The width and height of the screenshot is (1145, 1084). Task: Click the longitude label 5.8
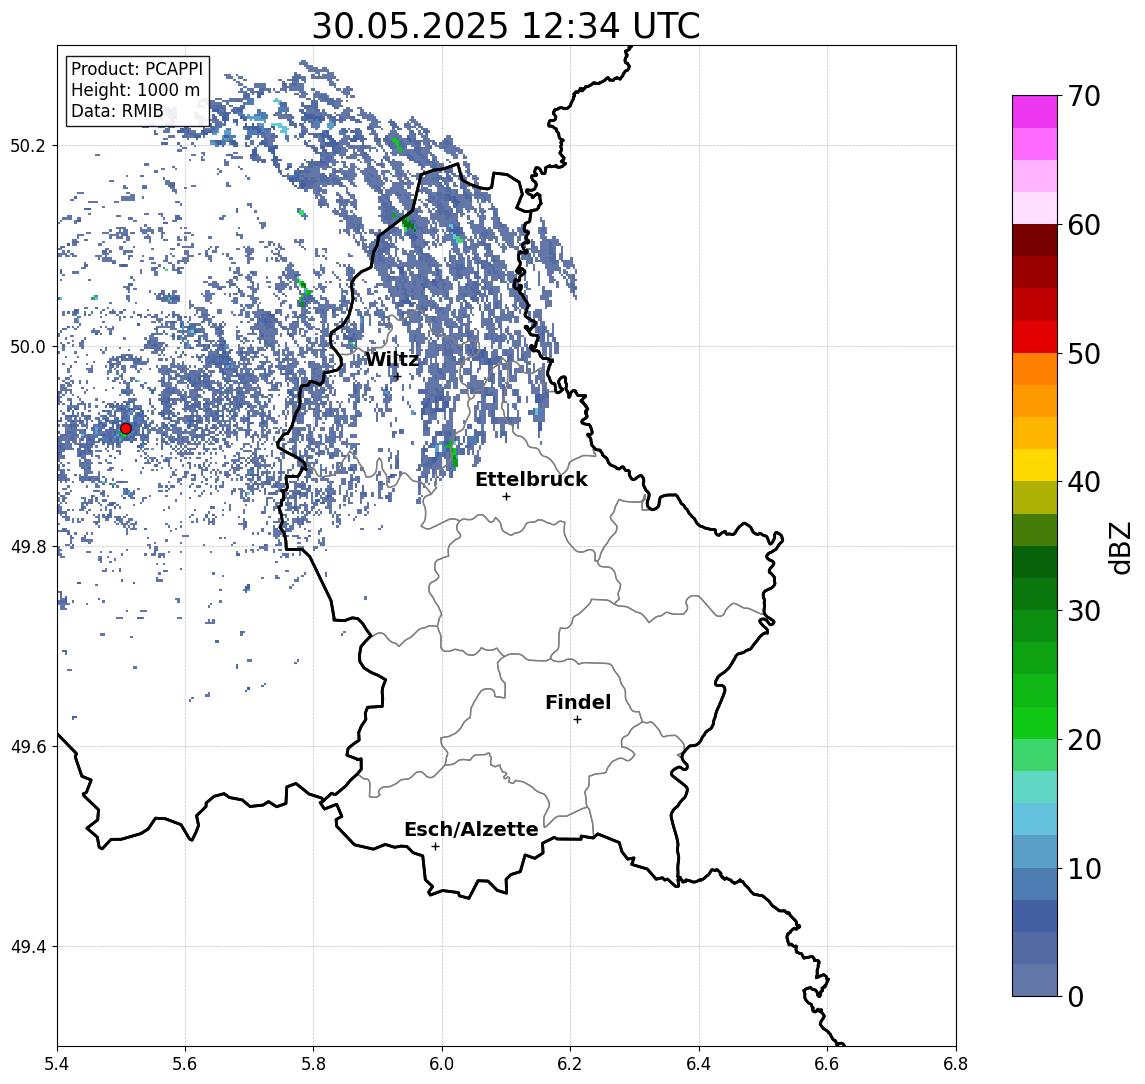tap(313, 1064)
